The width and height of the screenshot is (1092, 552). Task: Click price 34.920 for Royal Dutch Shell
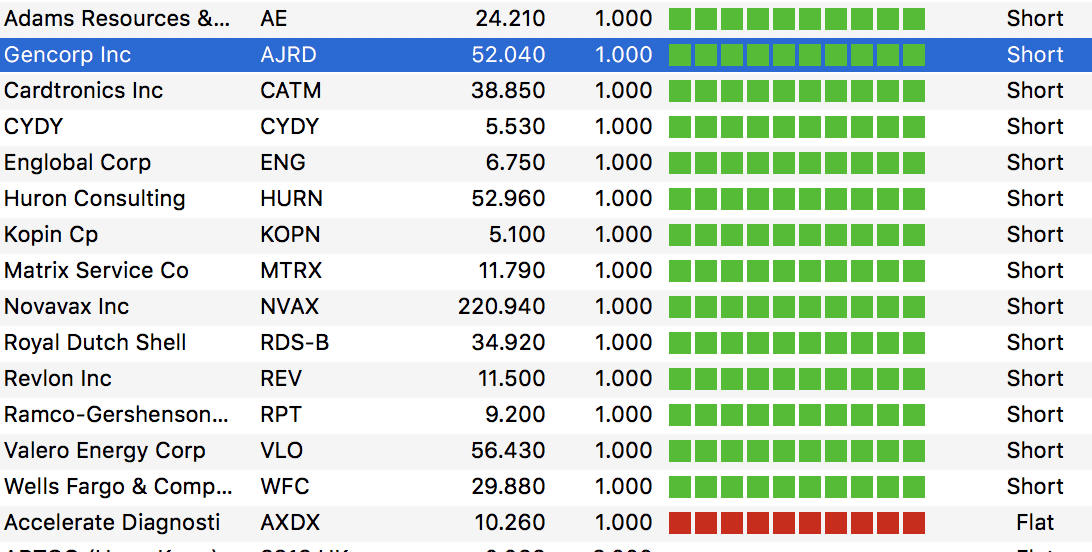508,342
